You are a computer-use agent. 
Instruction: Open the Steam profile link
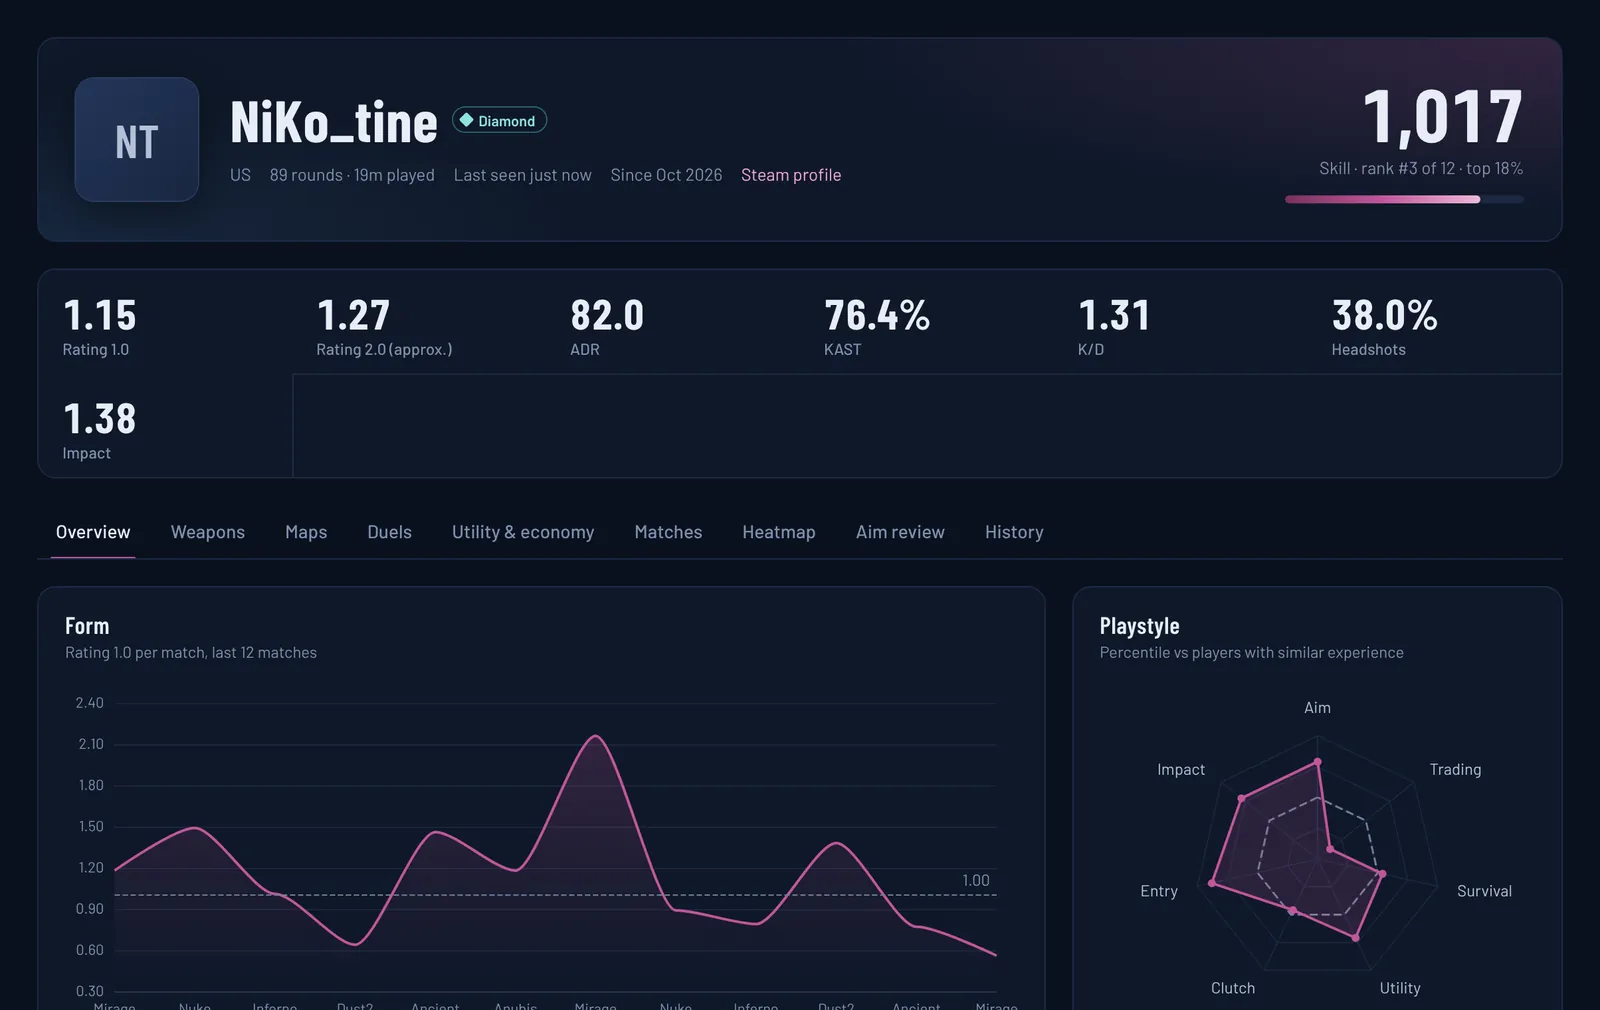[x=791, y=175]
